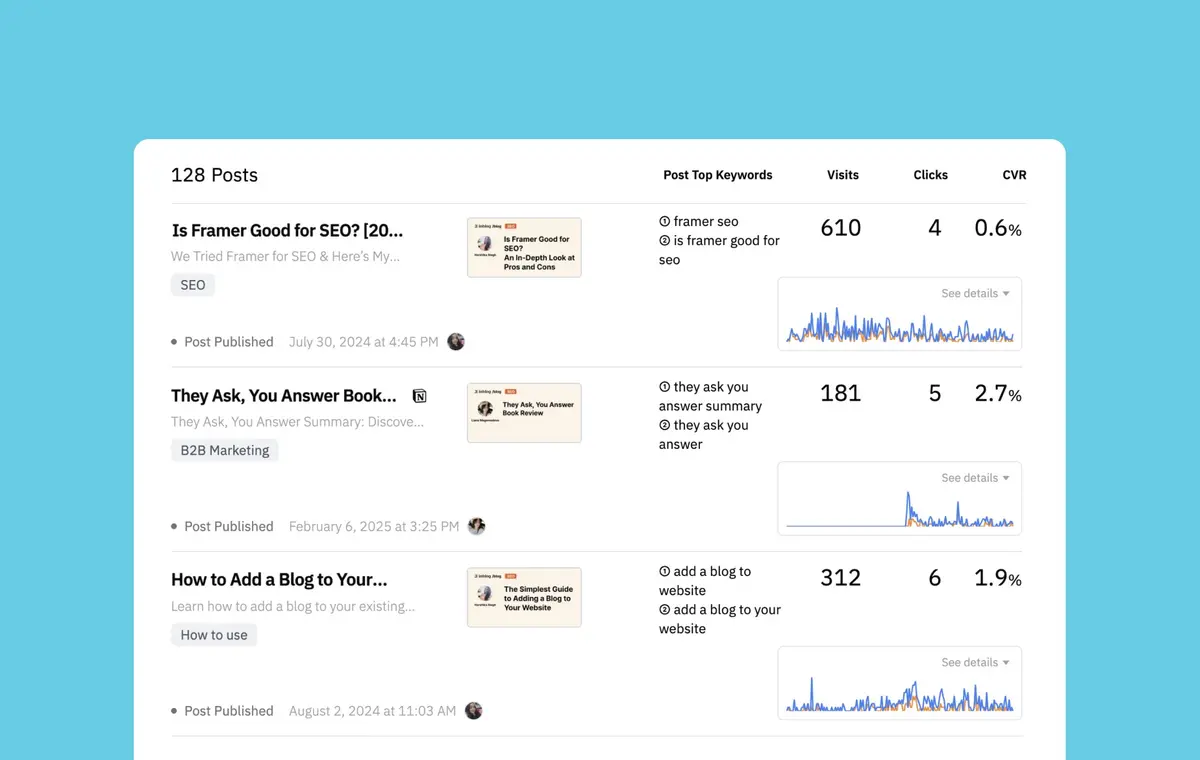This screenshot has height=760, width=1200.
Task: Click the February 6, 2025 at 3:25 PM date
Action: (374, 526)
